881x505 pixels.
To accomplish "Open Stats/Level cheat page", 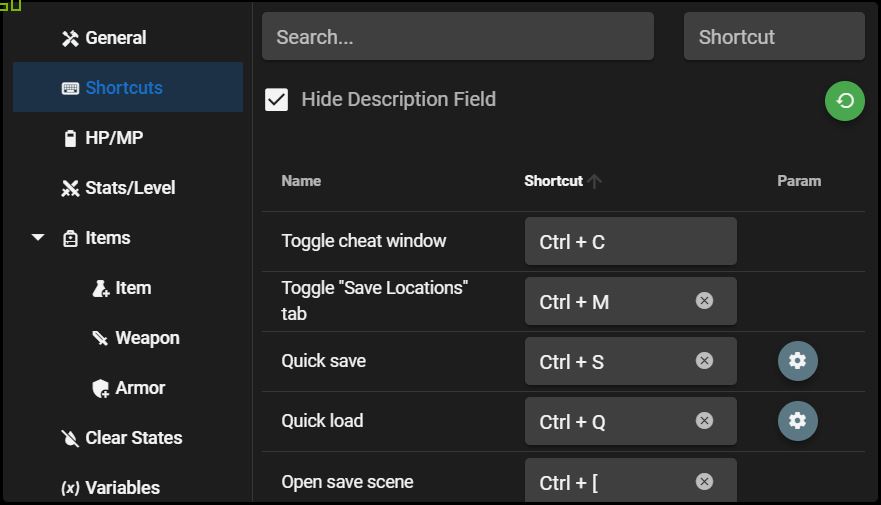I will point(129,188).
